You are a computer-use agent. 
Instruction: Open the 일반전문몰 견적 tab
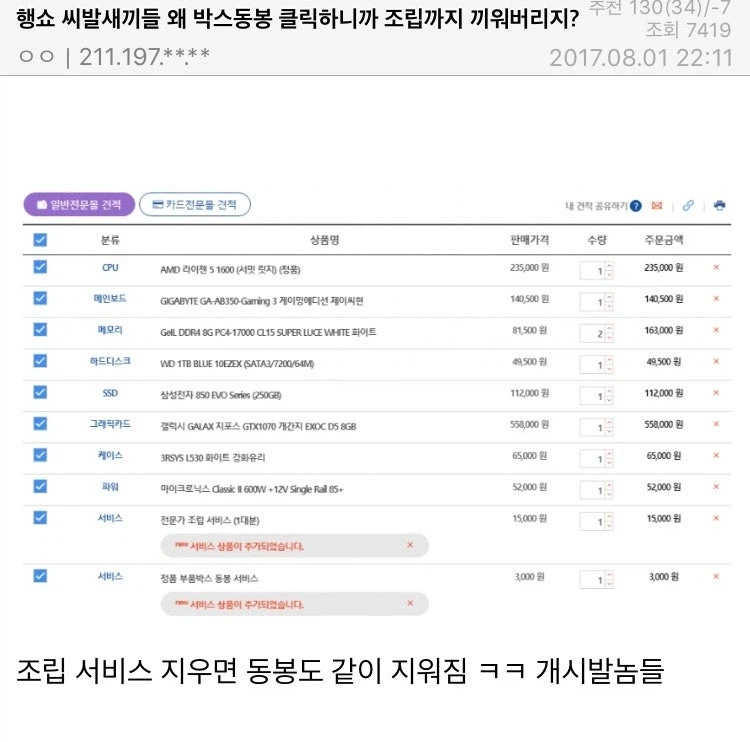(79, 205)
